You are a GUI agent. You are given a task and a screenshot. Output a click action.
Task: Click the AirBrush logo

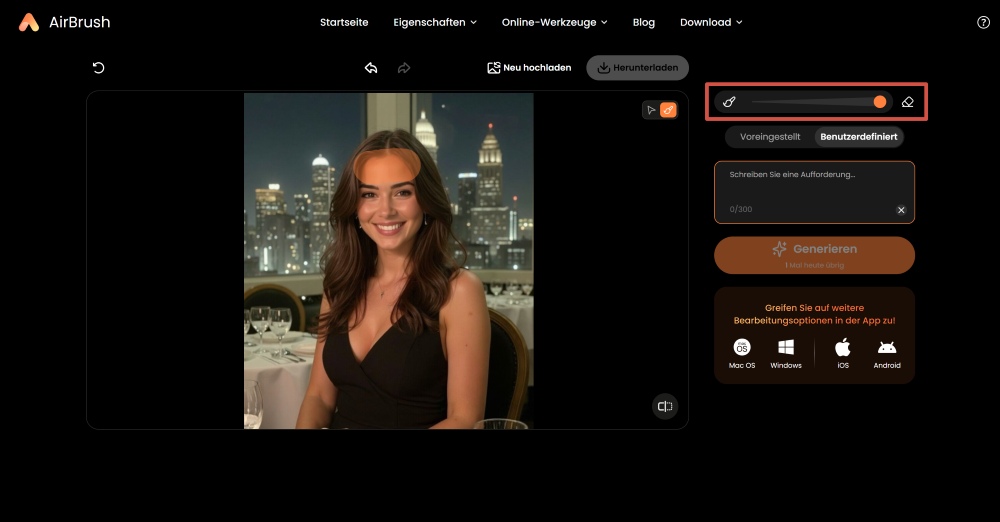pyautogui.click(x=64, y=22)
